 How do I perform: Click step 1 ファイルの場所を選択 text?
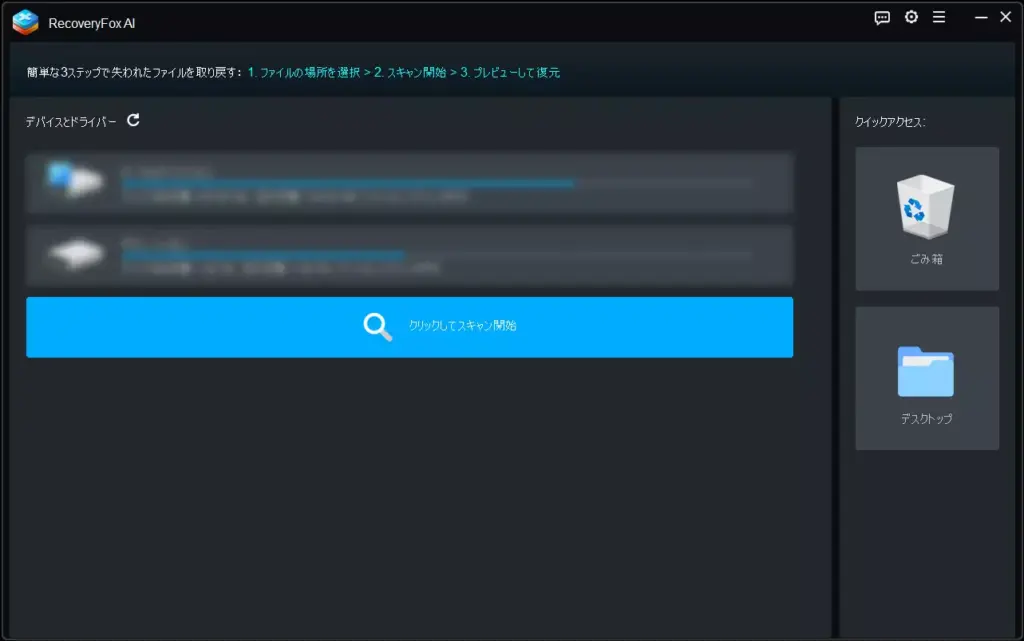(304, 72)
